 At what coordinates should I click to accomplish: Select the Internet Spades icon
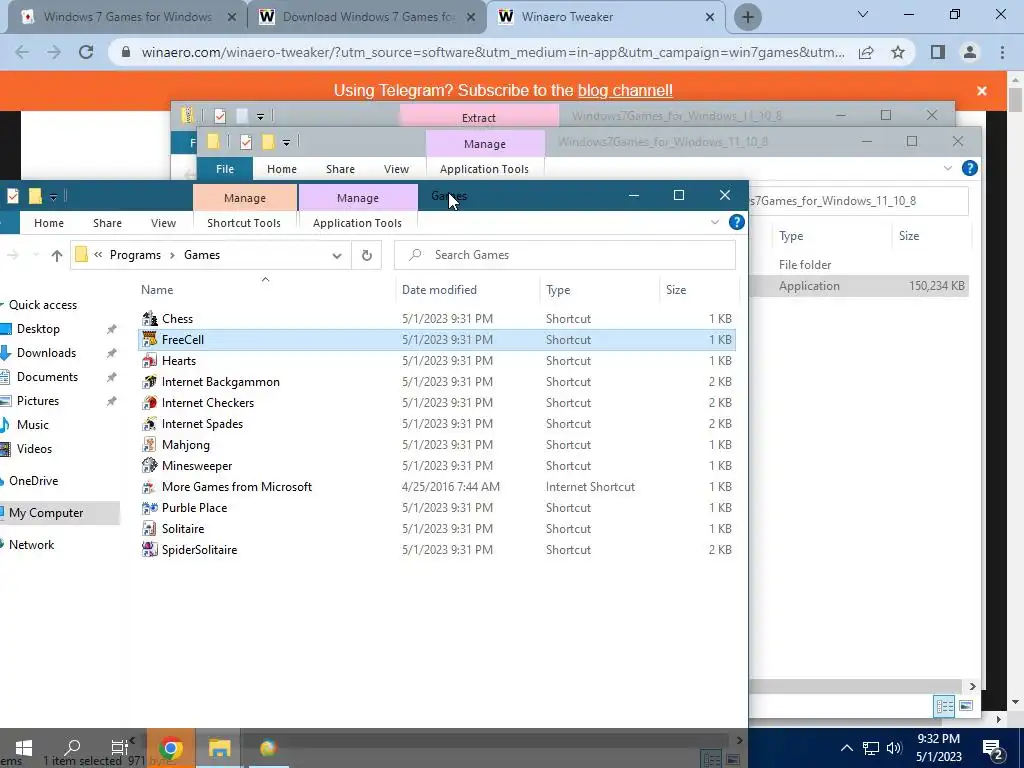[x=150, y=423]
